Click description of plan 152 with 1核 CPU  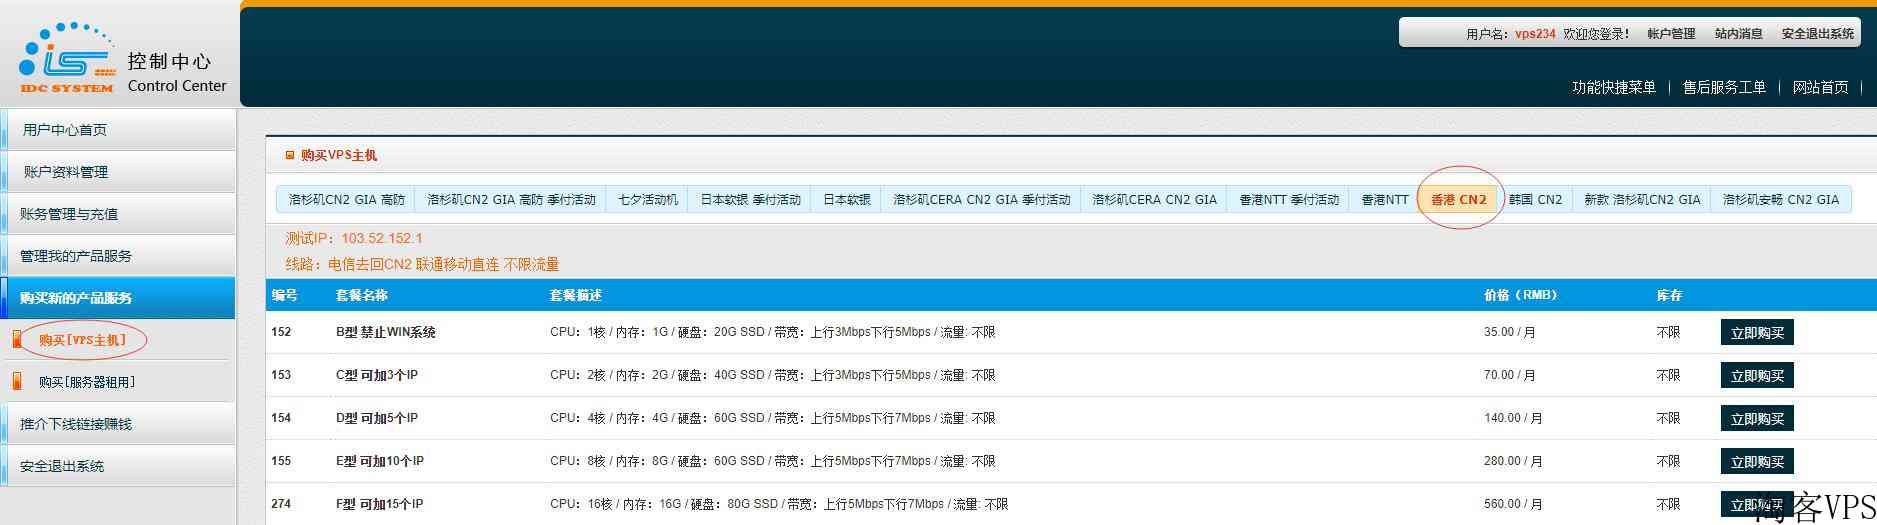click(x=773, y=332)
